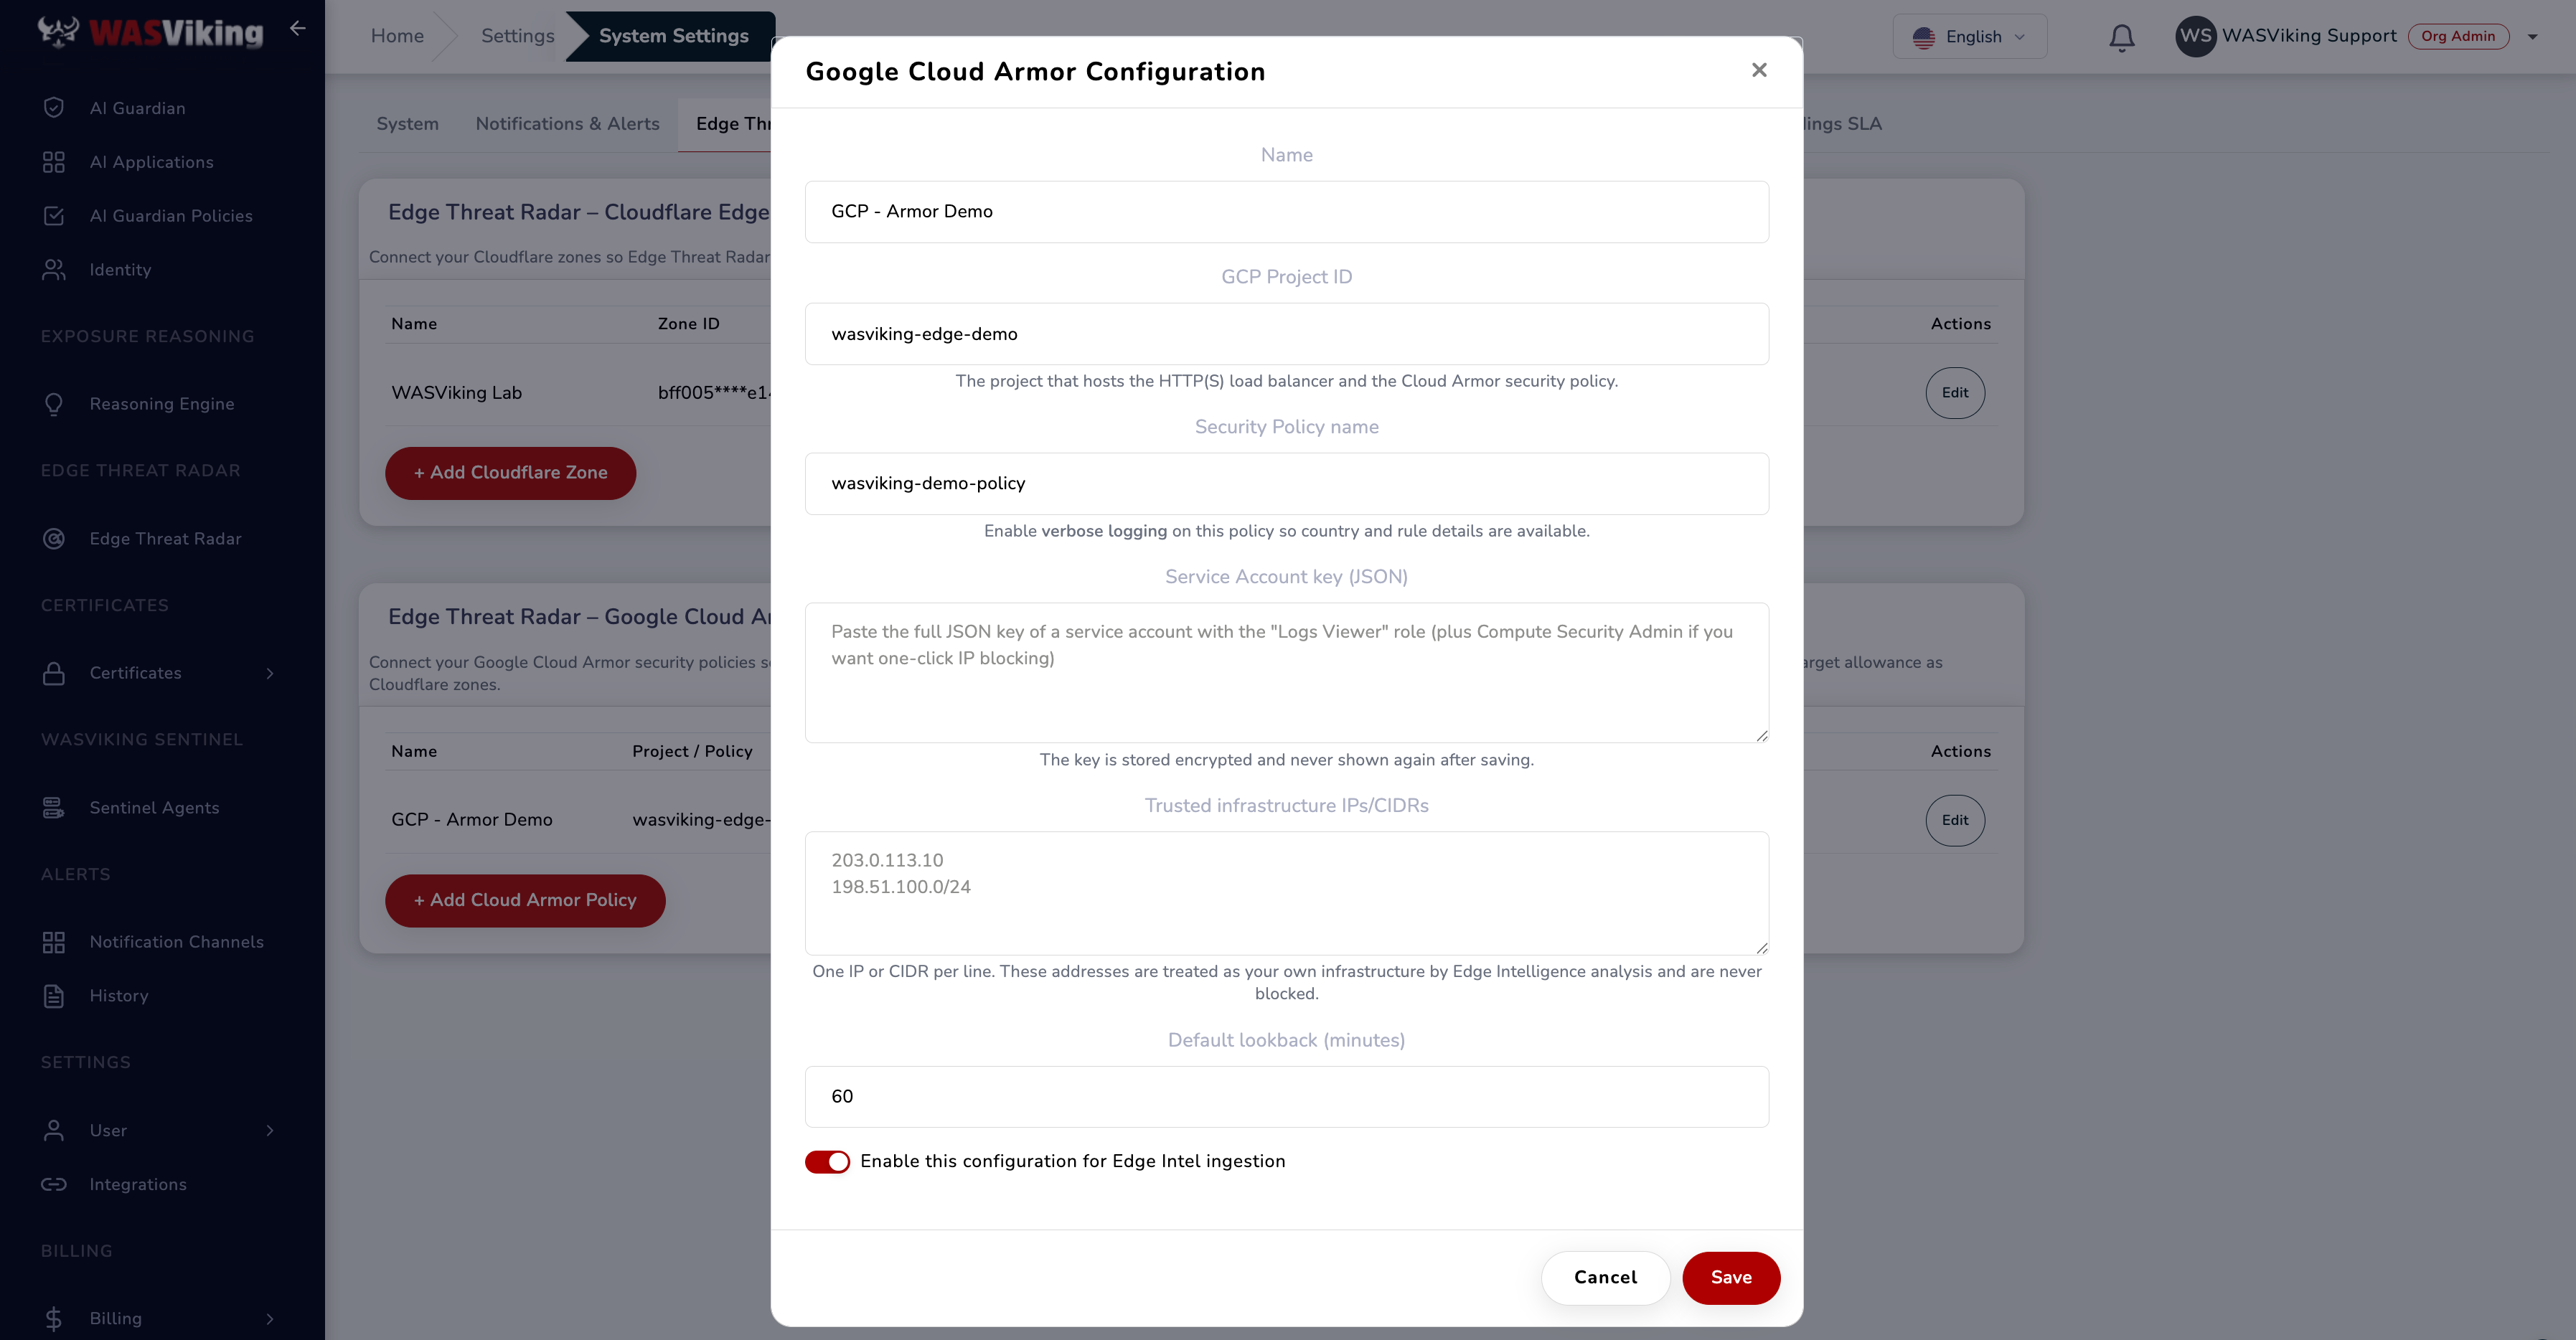Click Add Cloud Armor Policy button
Screen dimensions: 2576x1340
pos(525,900)
